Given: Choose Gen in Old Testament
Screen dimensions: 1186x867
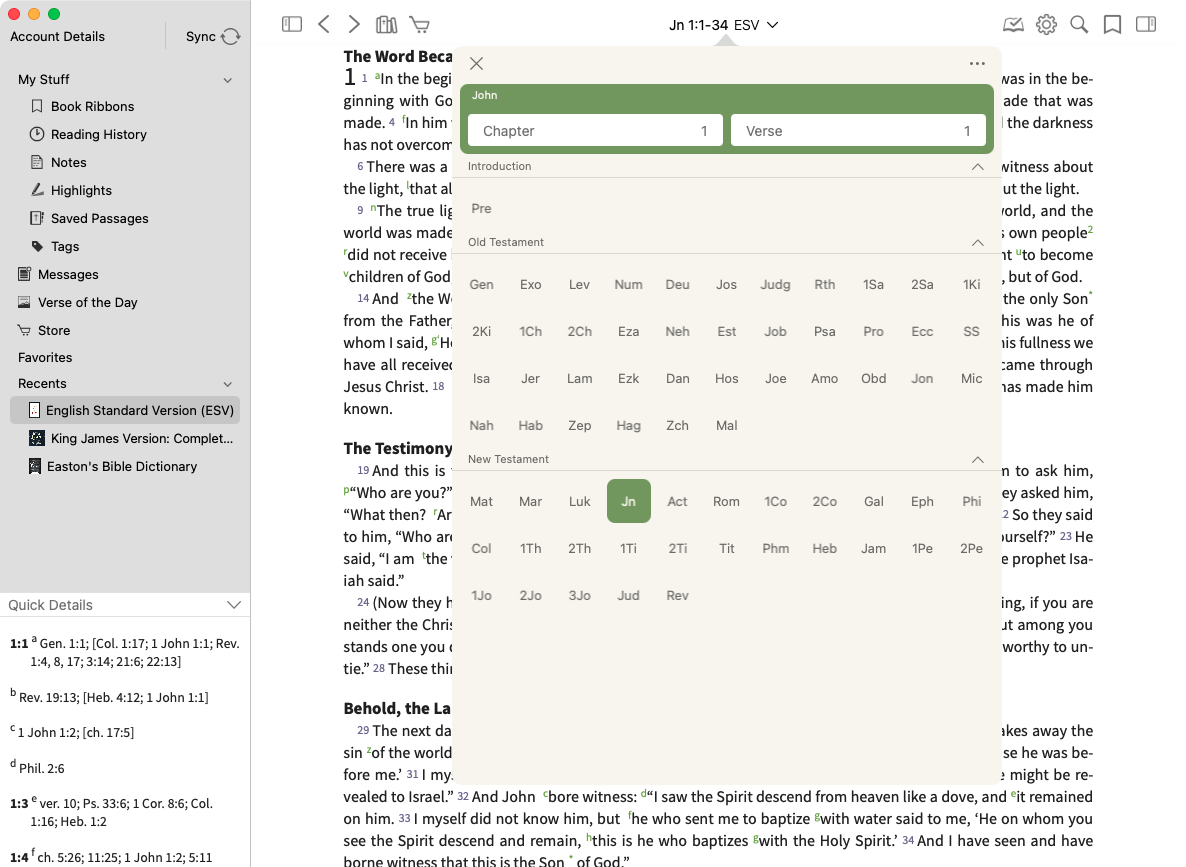Looking at the screenshot, I should click(x=481, y=284).
